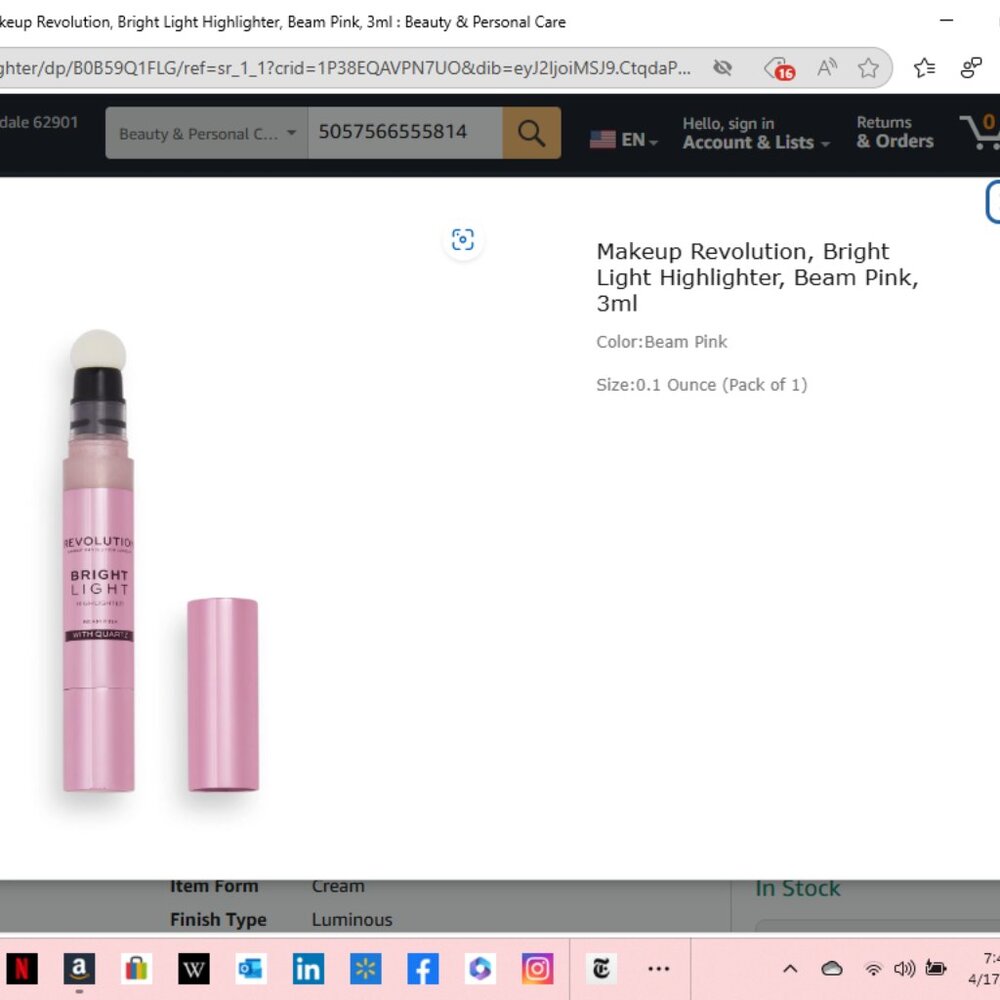1000x1000 pixels.
Task: Open the EN language selector dropdown
Action: (x=624, y=140)
